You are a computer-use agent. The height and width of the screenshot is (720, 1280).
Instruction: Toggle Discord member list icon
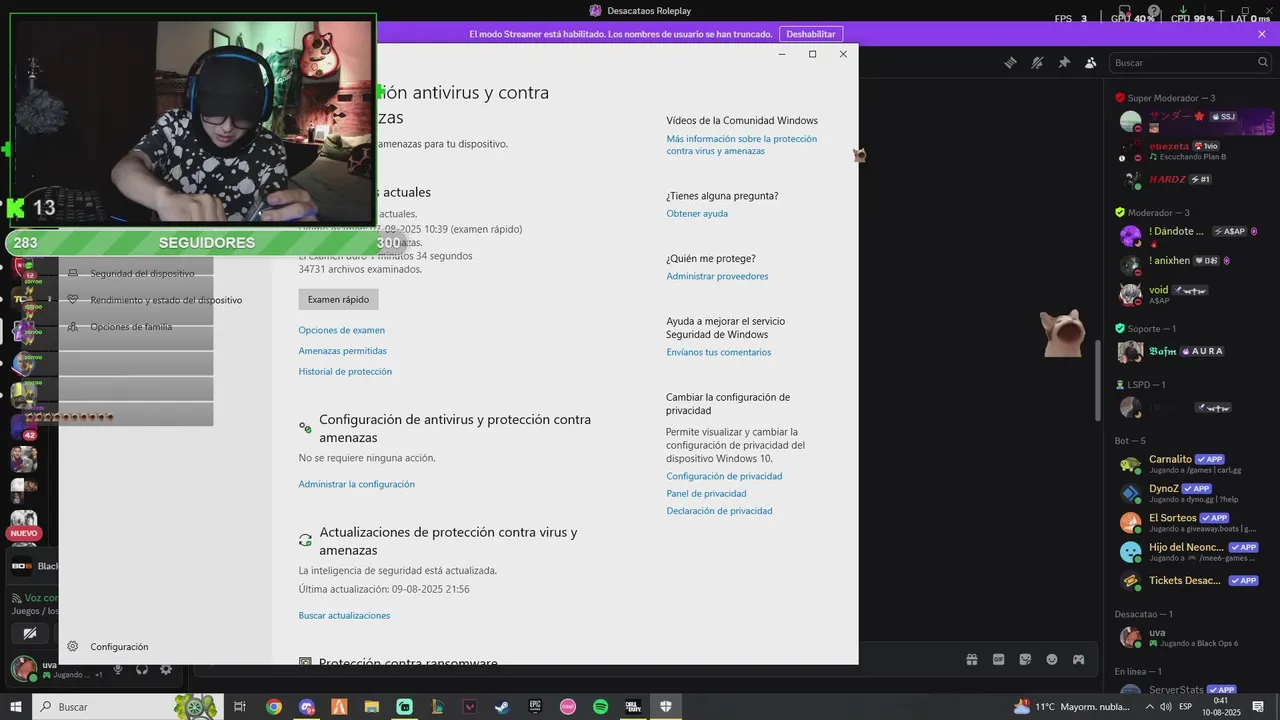(1091, 62)
